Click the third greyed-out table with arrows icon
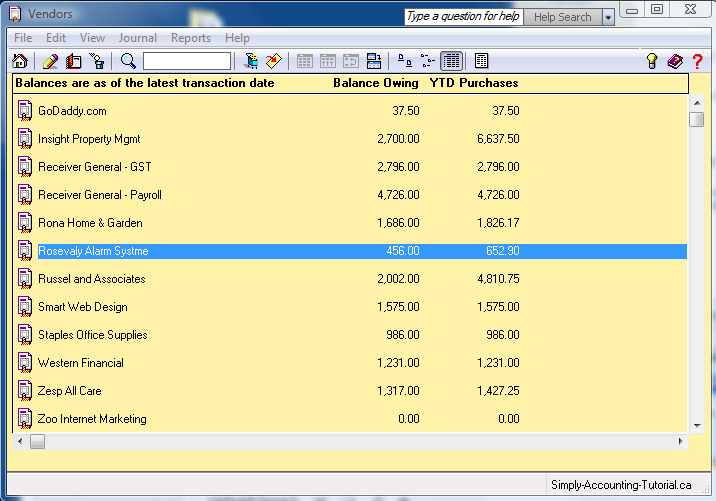 351,61
